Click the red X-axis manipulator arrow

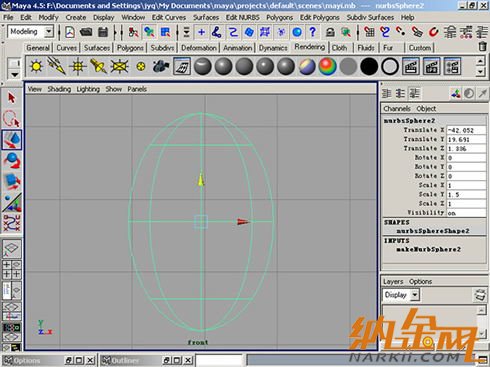coord(243,222)
